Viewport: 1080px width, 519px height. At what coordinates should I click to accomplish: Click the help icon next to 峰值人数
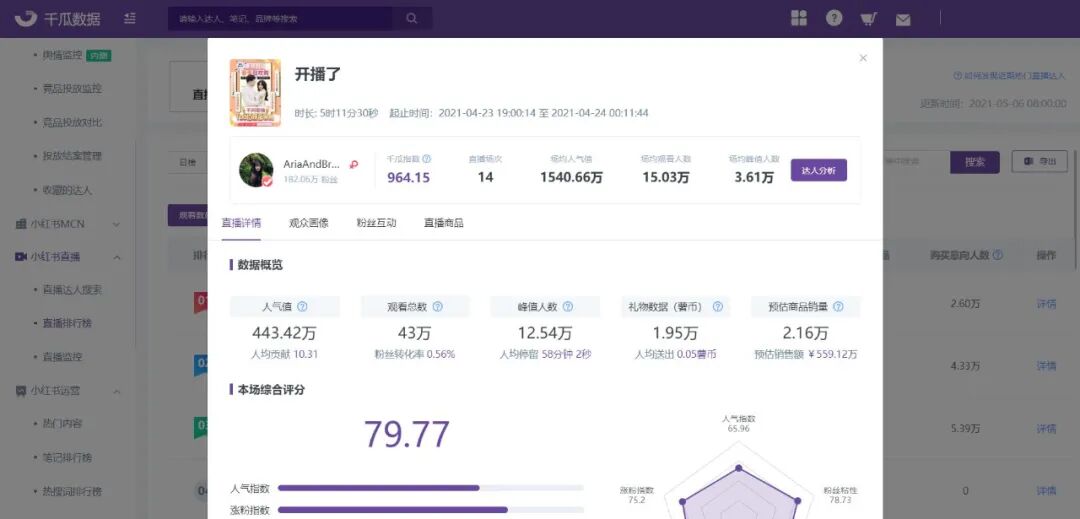coord(568,307)
